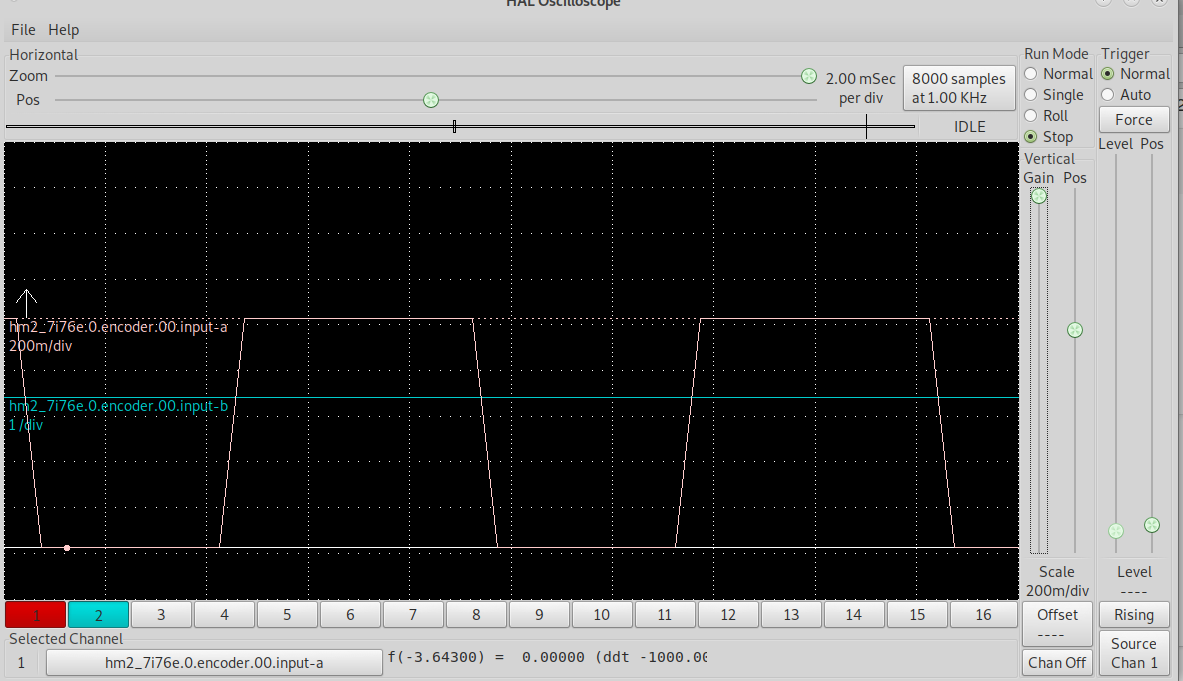Click the horizontal Pos slider handle
This screenshot has width=1183, height=681.
[x=431, y=100]
